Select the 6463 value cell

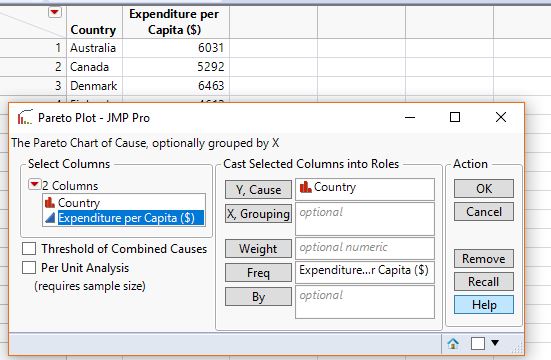(x=176, y=86)
